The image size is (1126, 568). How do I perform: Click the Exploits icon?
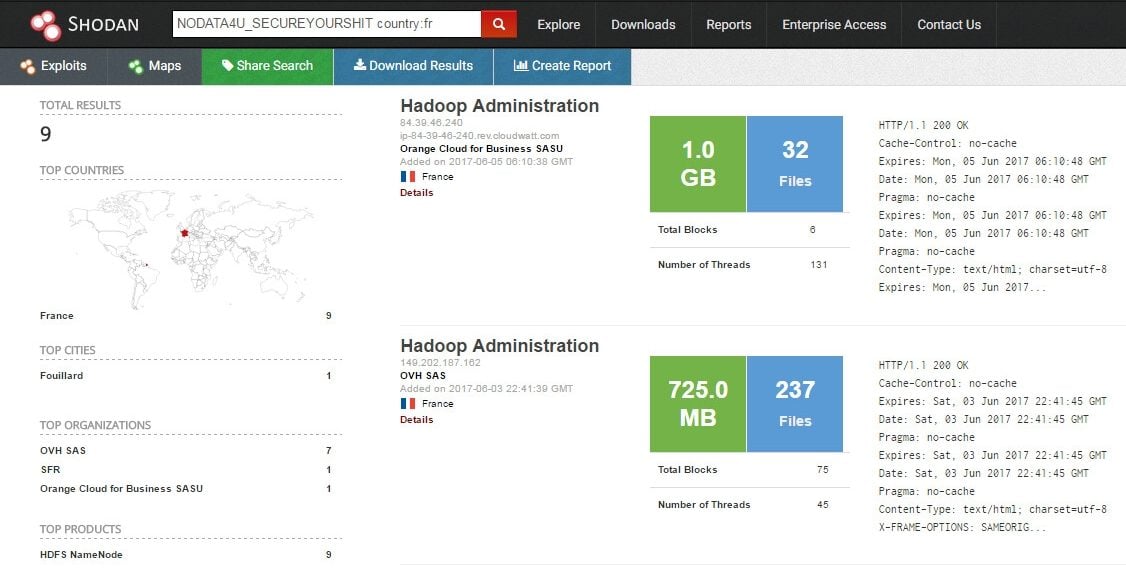(x=28, y=67)
